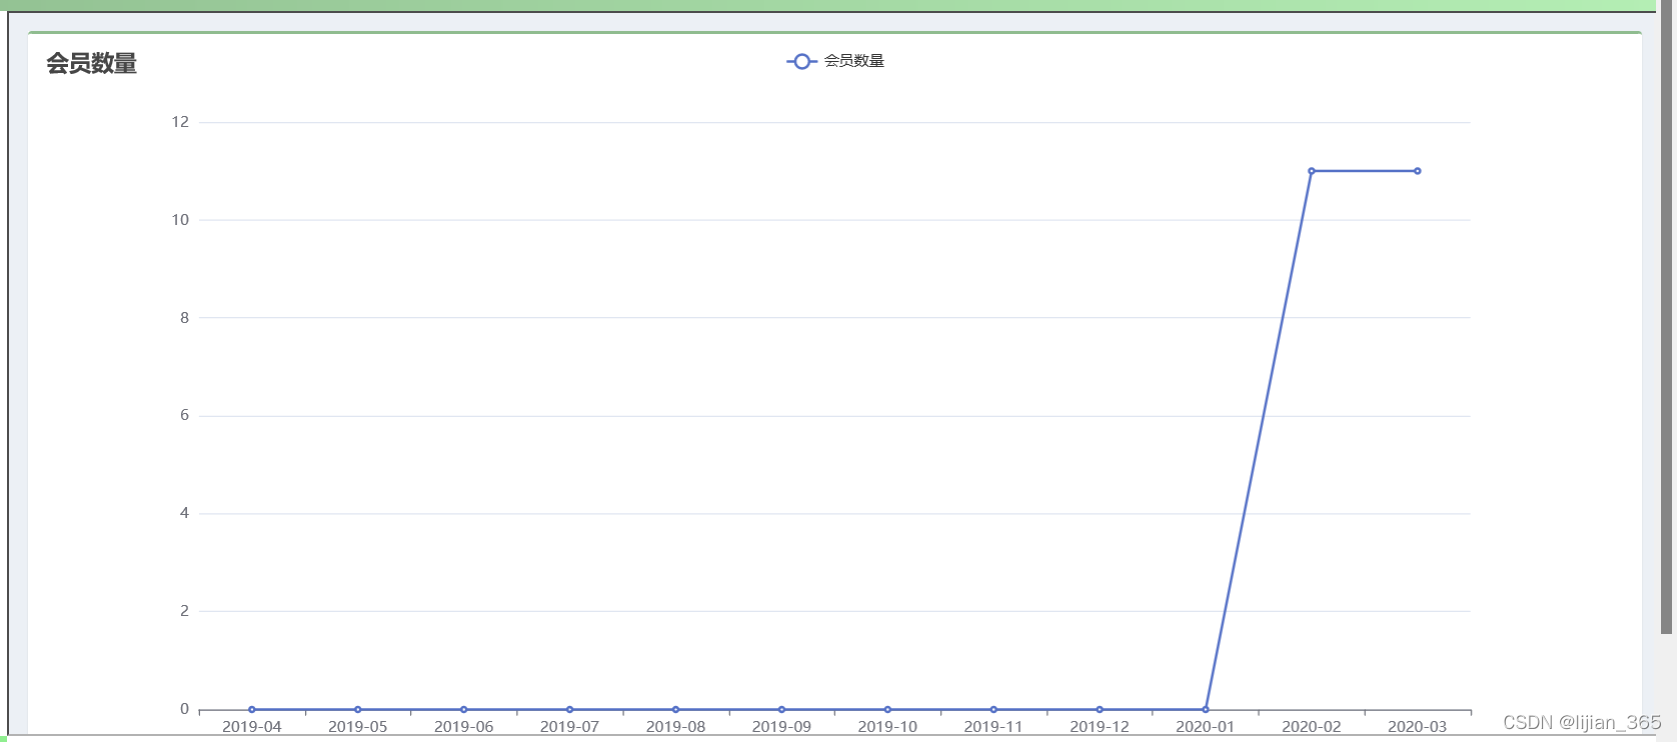Click the y-axis value 12
The width and height of the screenshot is (1677, 742).
coord(180,122)
